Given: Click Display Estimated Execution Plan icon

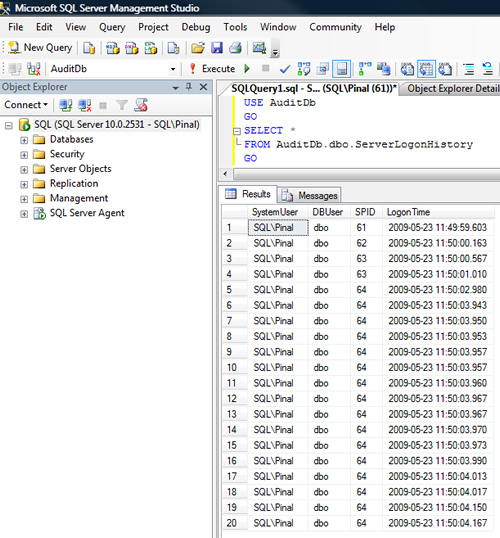Looking at the screenshot, I should pos(304,69).
